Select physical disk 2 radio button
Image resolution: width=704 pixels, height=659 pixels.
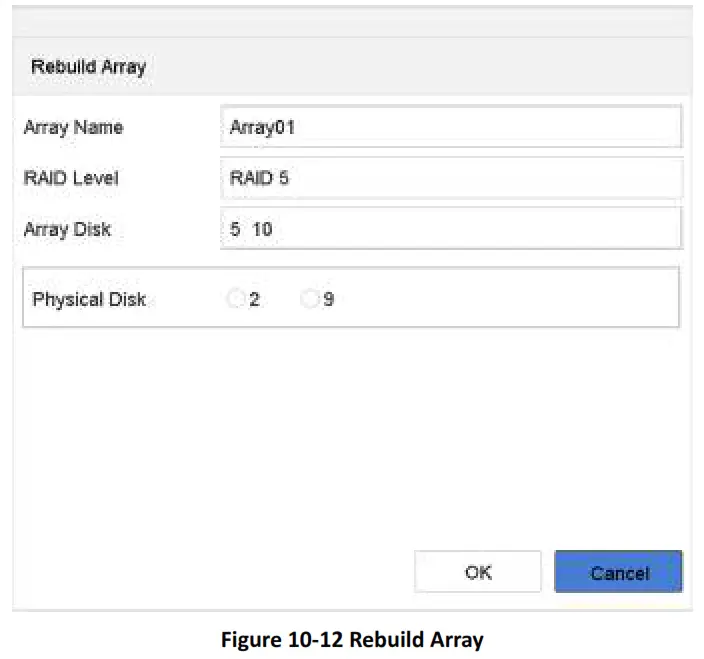click(236, 298)
